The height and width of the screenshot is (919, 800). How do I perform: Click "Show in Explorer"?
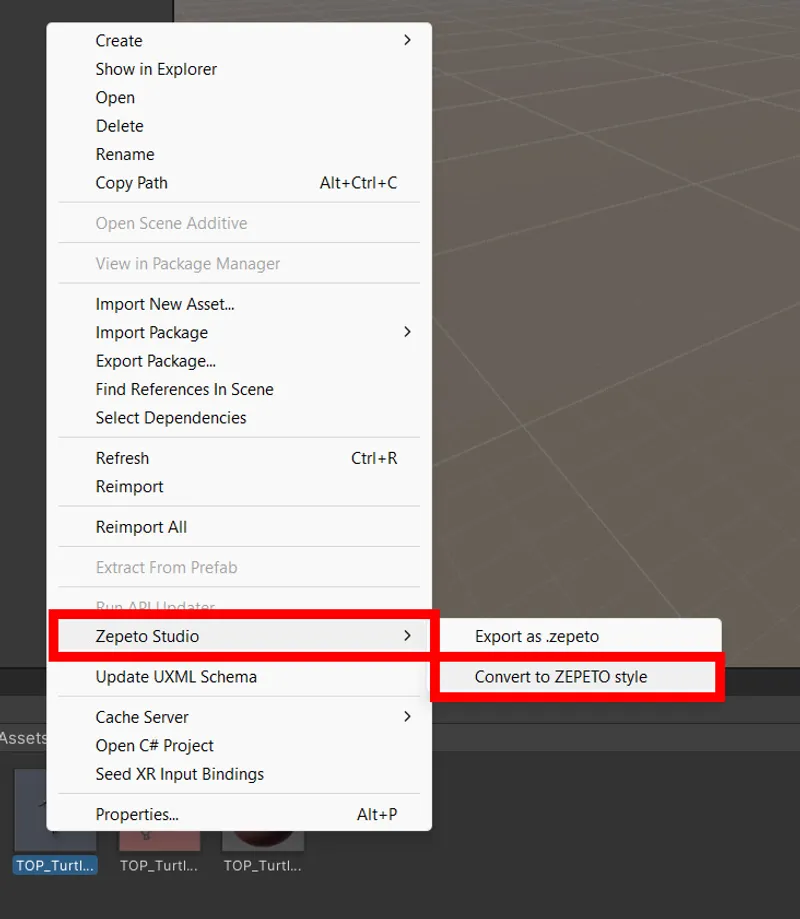click(156, 69)
